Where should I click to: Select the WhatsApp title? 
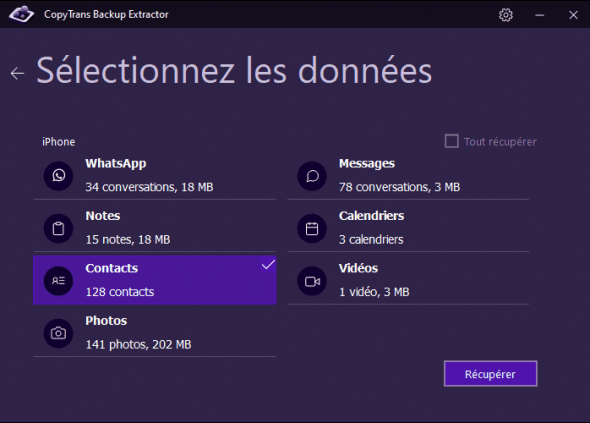(x=116, y=164)
